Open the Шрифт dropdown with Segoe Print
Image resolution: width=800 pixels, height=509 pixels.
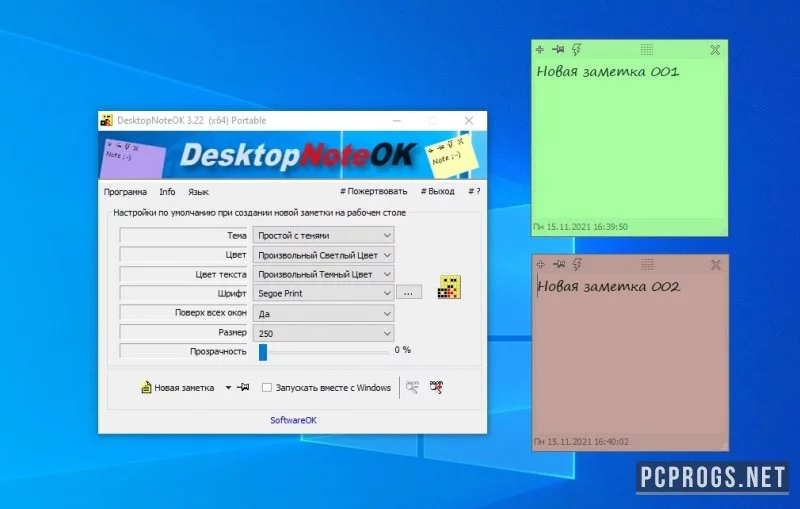coord(323,293)
